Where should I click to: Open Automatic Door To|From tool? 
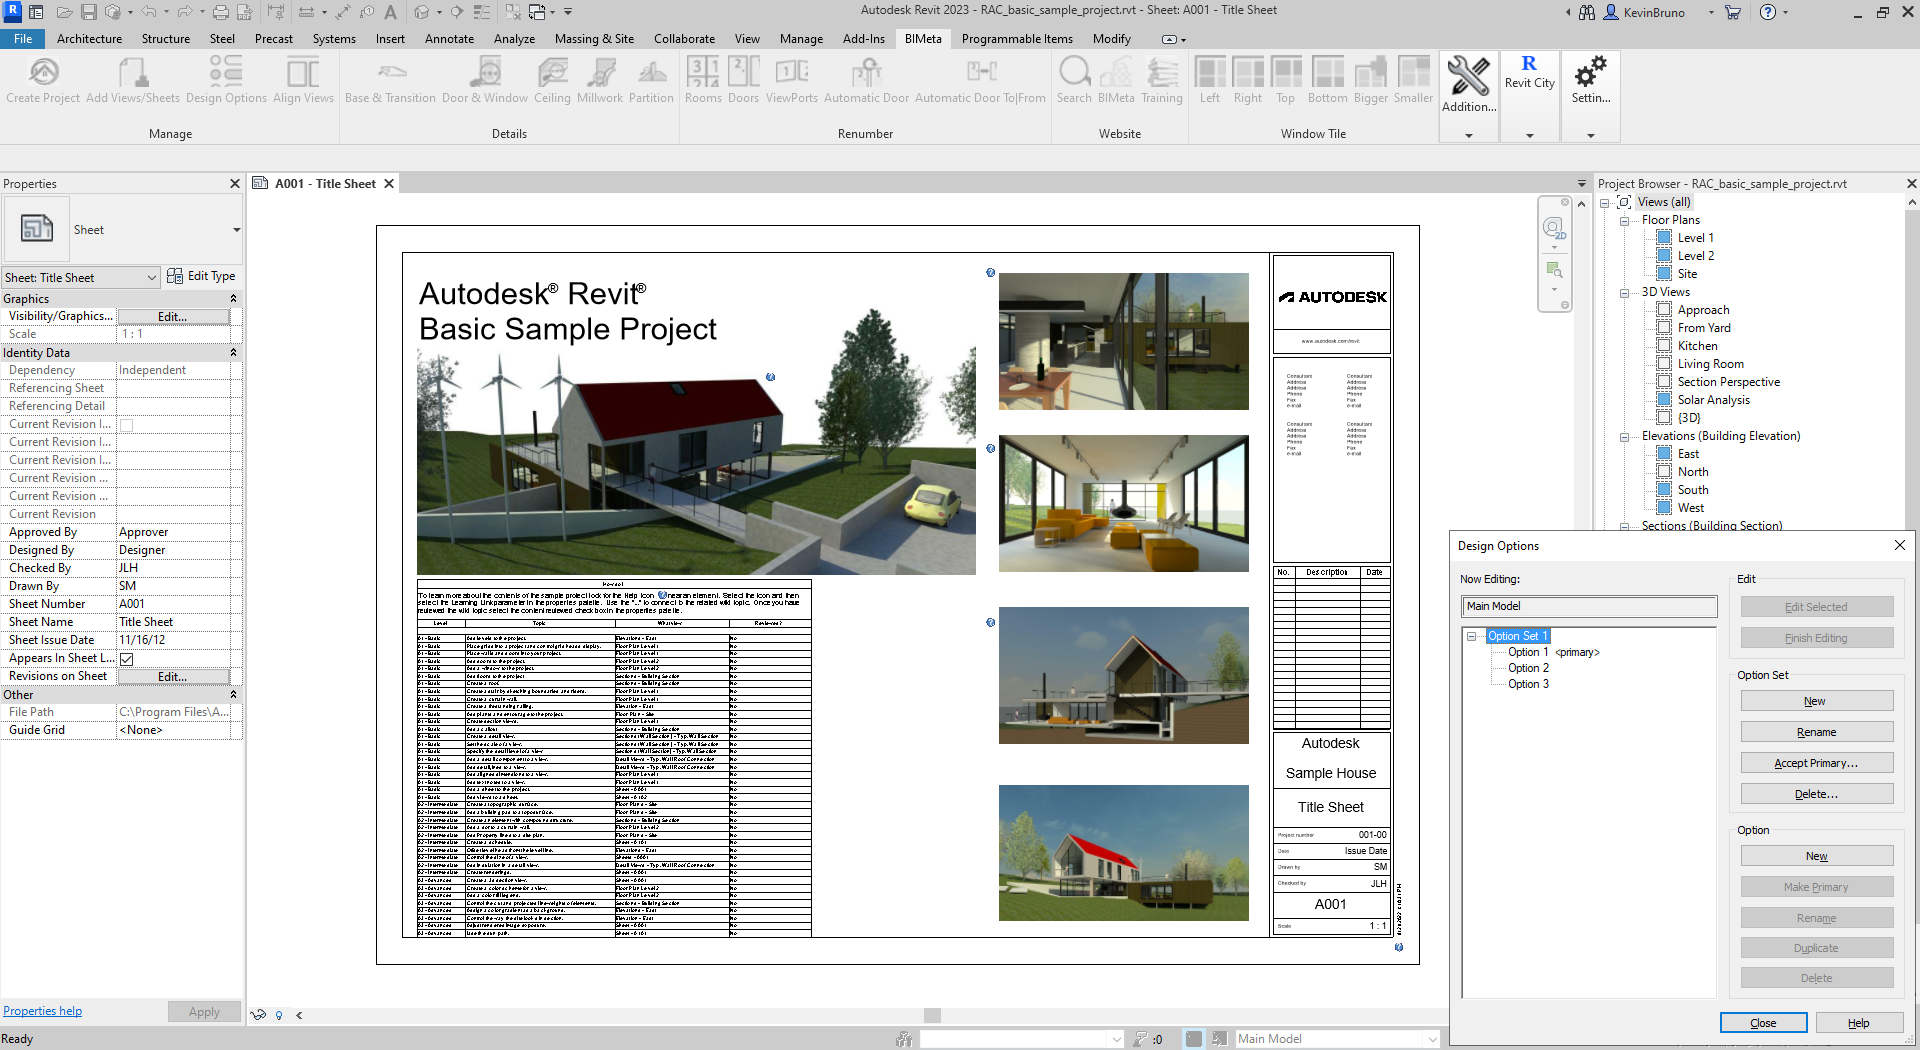pyautogui.click(x=980, y=80)
